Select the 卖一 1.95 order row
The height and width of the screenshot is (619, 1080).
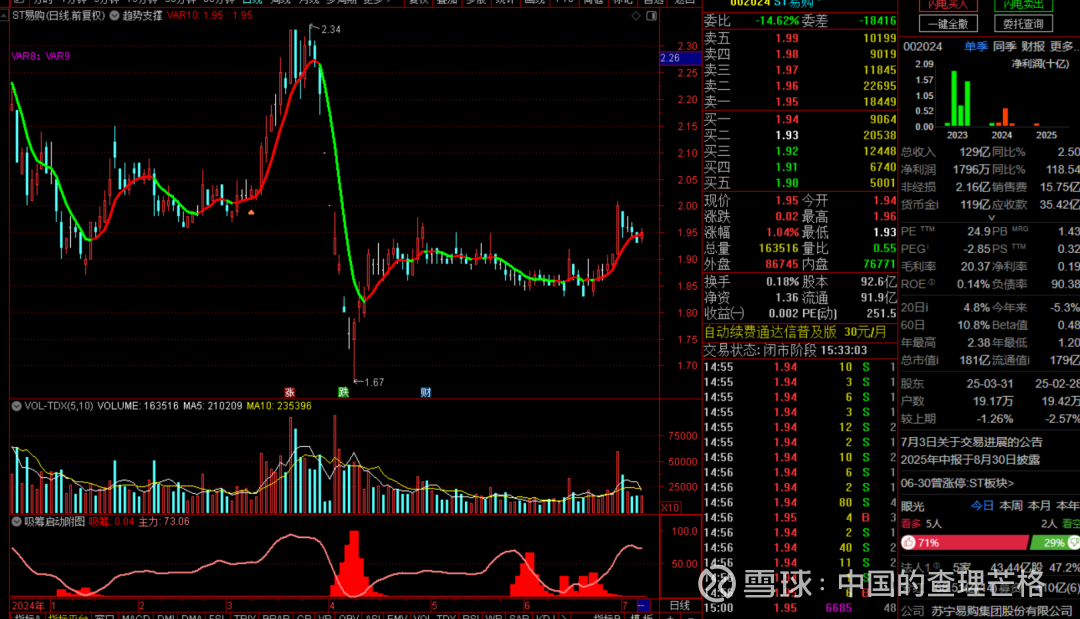(x=800, y=102)
